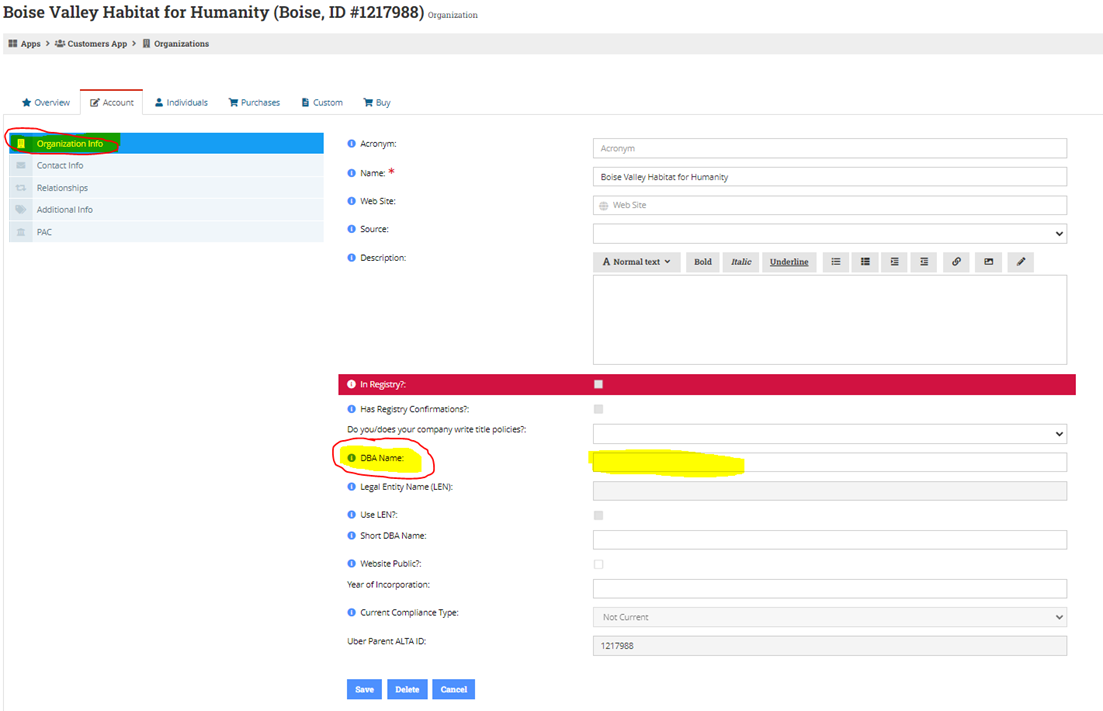Click into the Name input field

830,177
